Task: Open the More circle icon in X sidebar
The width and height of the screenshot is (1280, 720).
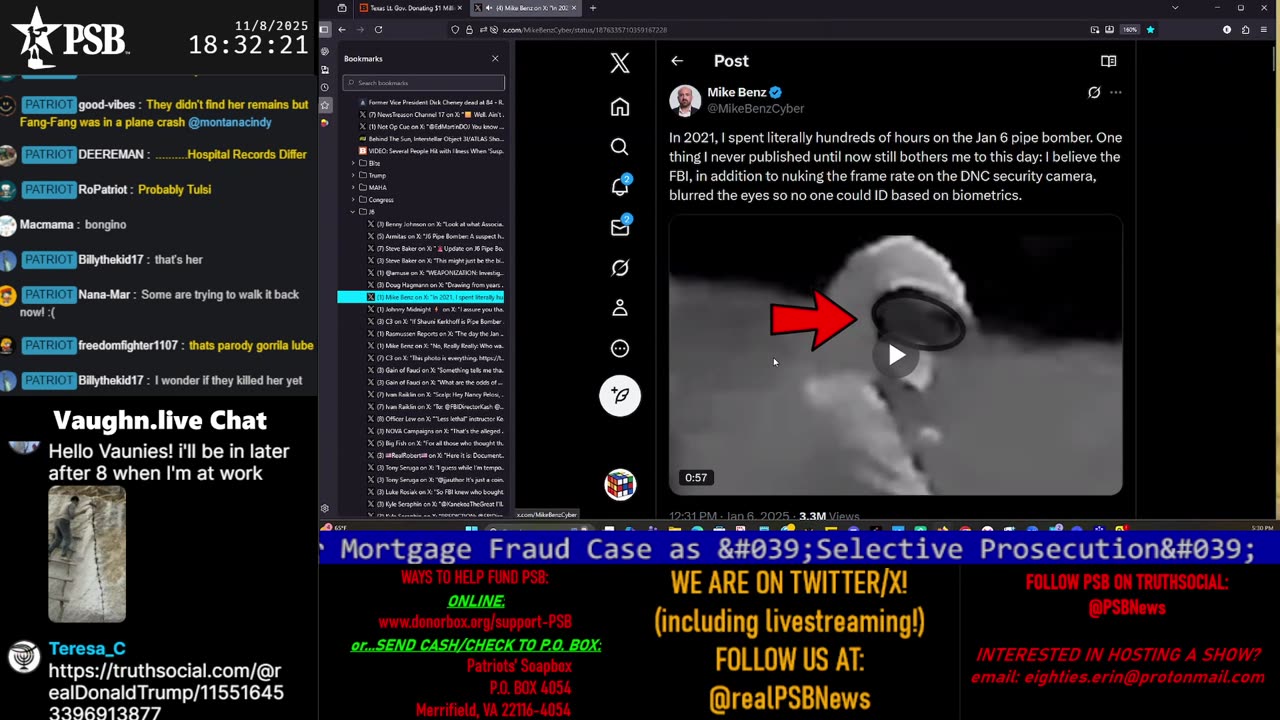Action: [x=620, y=348]
